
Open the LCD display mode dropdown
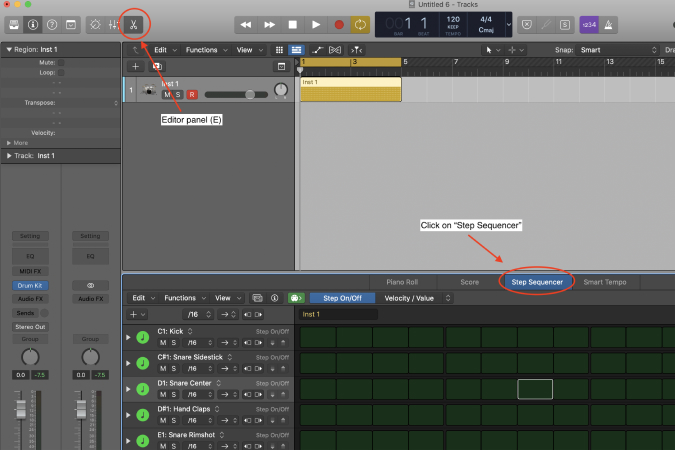click(x=509, y=25)
